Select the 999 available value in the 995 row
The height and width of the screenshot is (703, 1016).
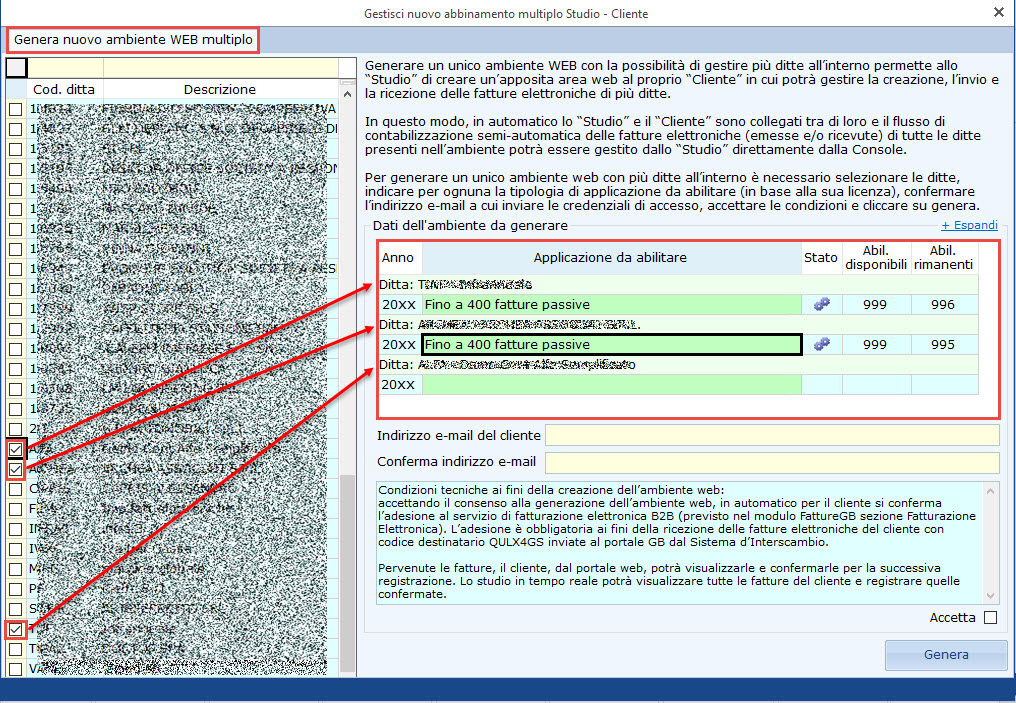point(875,345)
